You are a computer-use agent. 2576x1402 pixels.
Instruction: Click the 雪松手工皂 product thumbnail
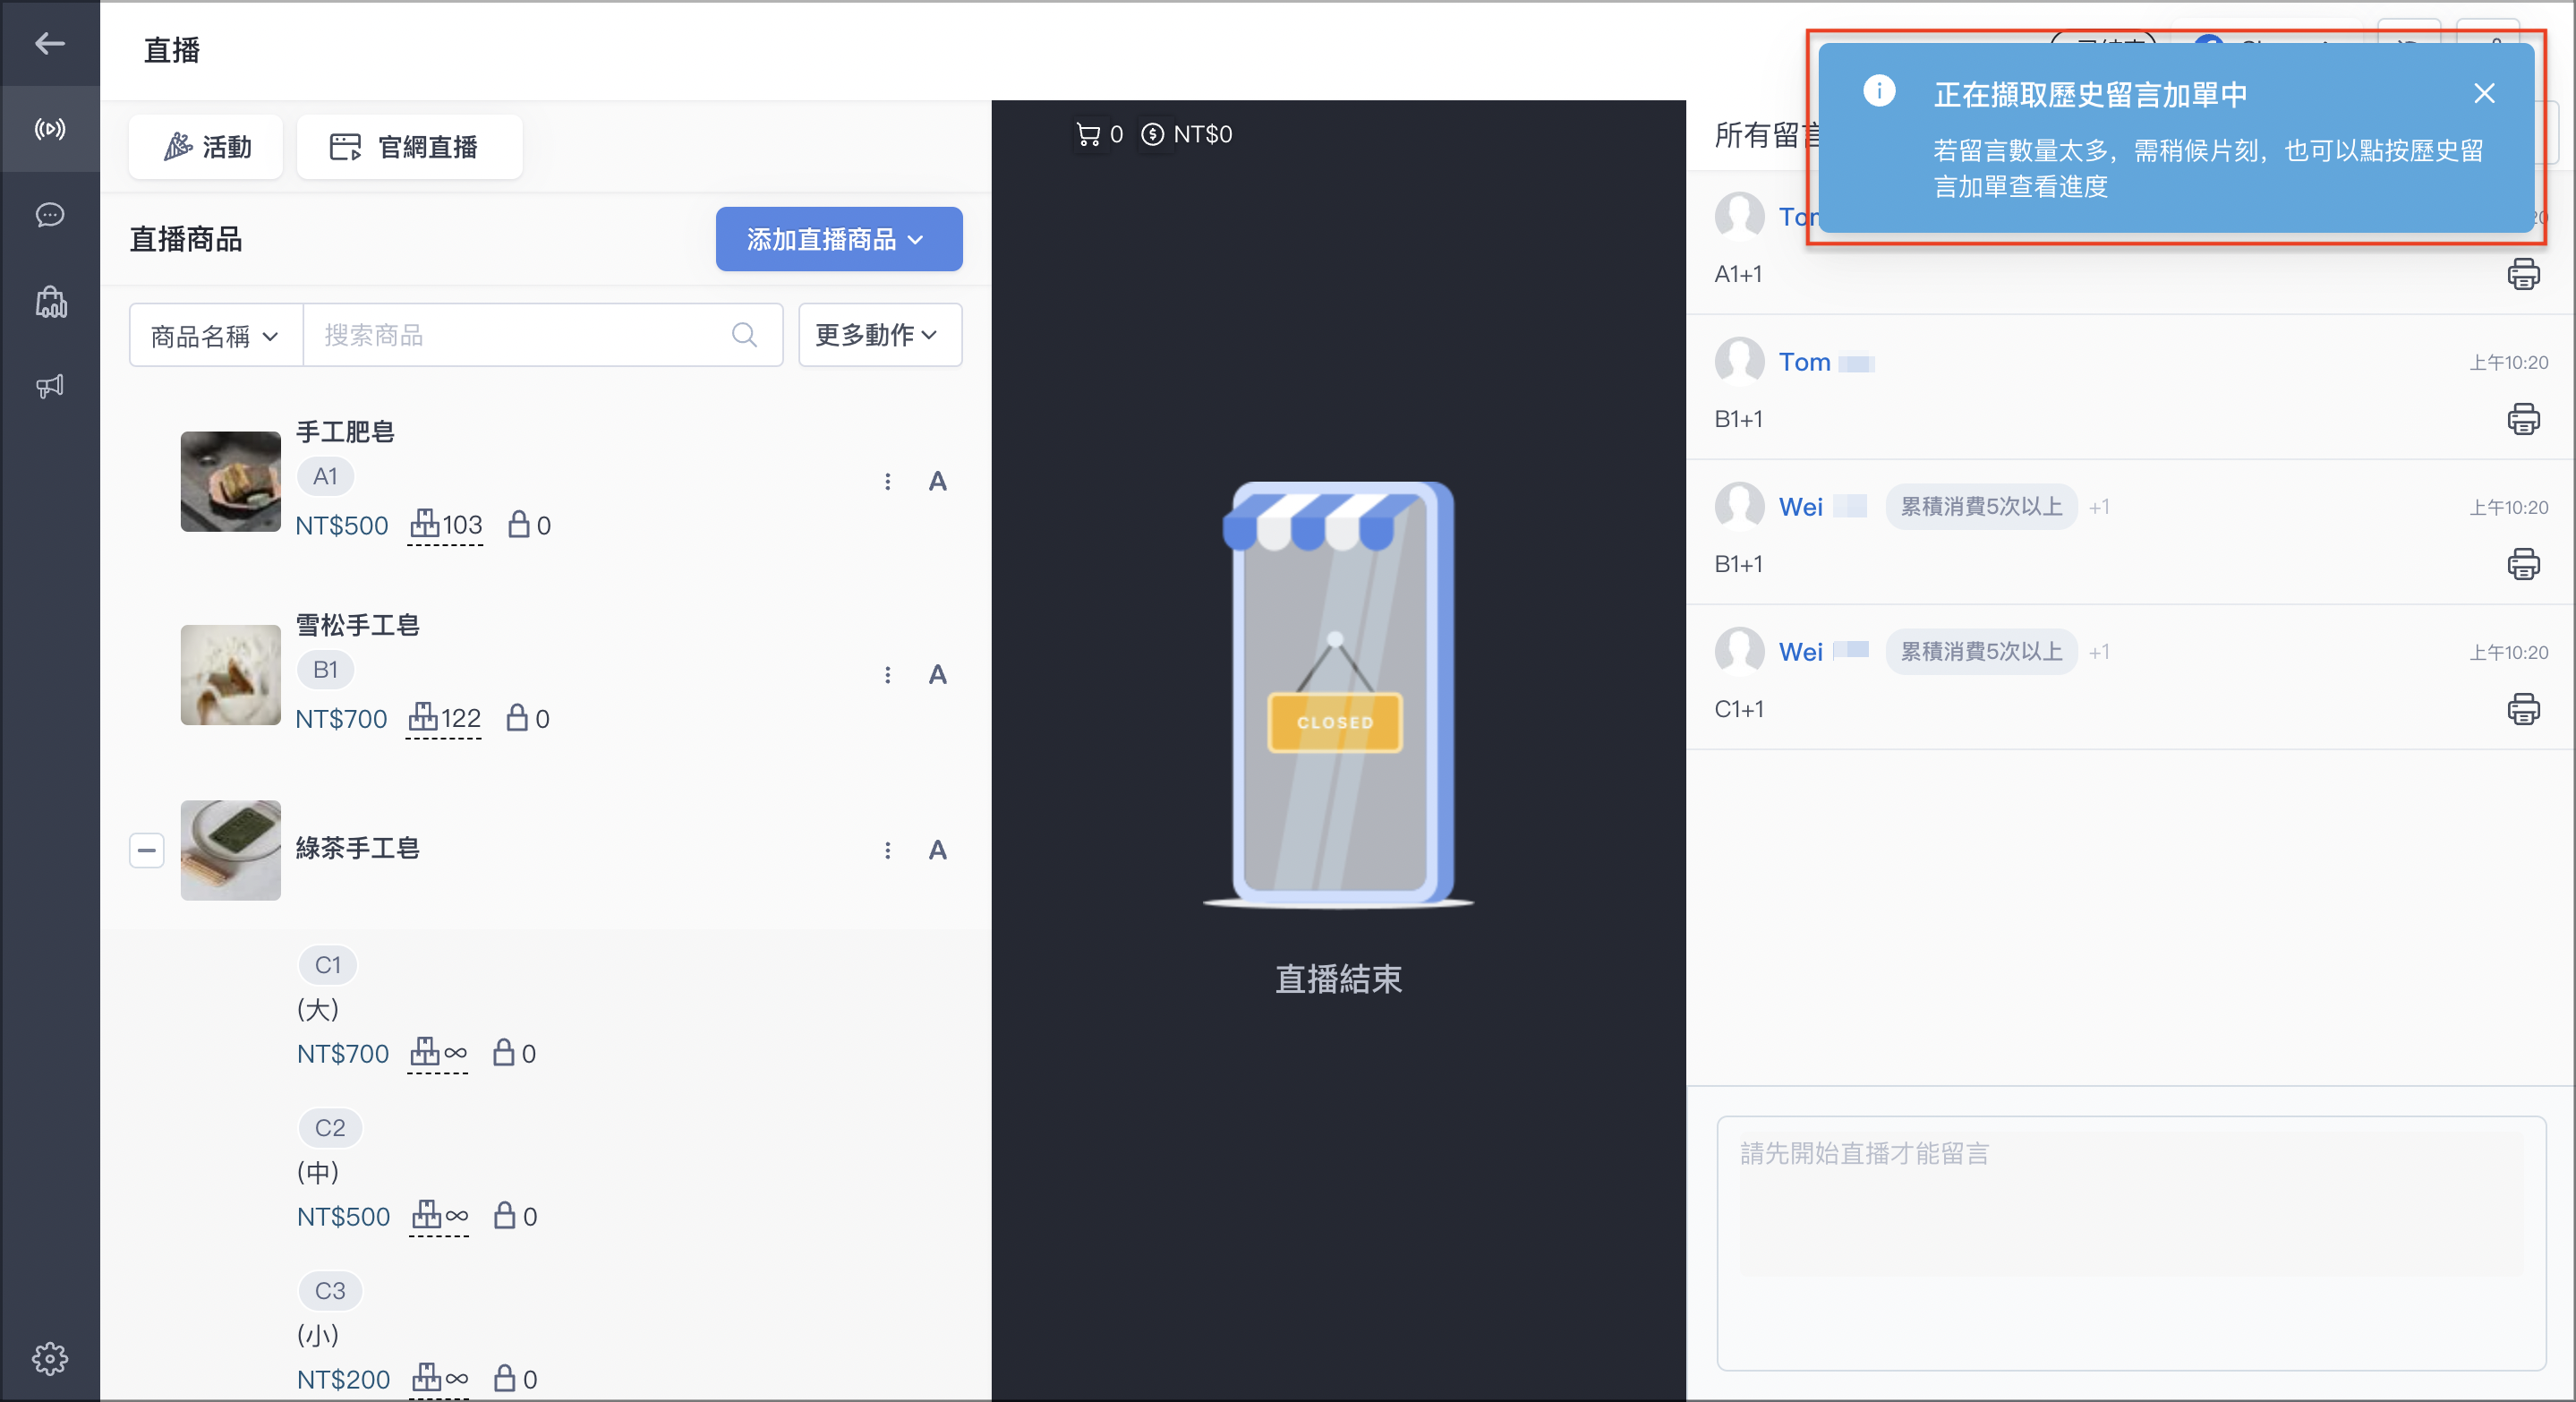231,675
